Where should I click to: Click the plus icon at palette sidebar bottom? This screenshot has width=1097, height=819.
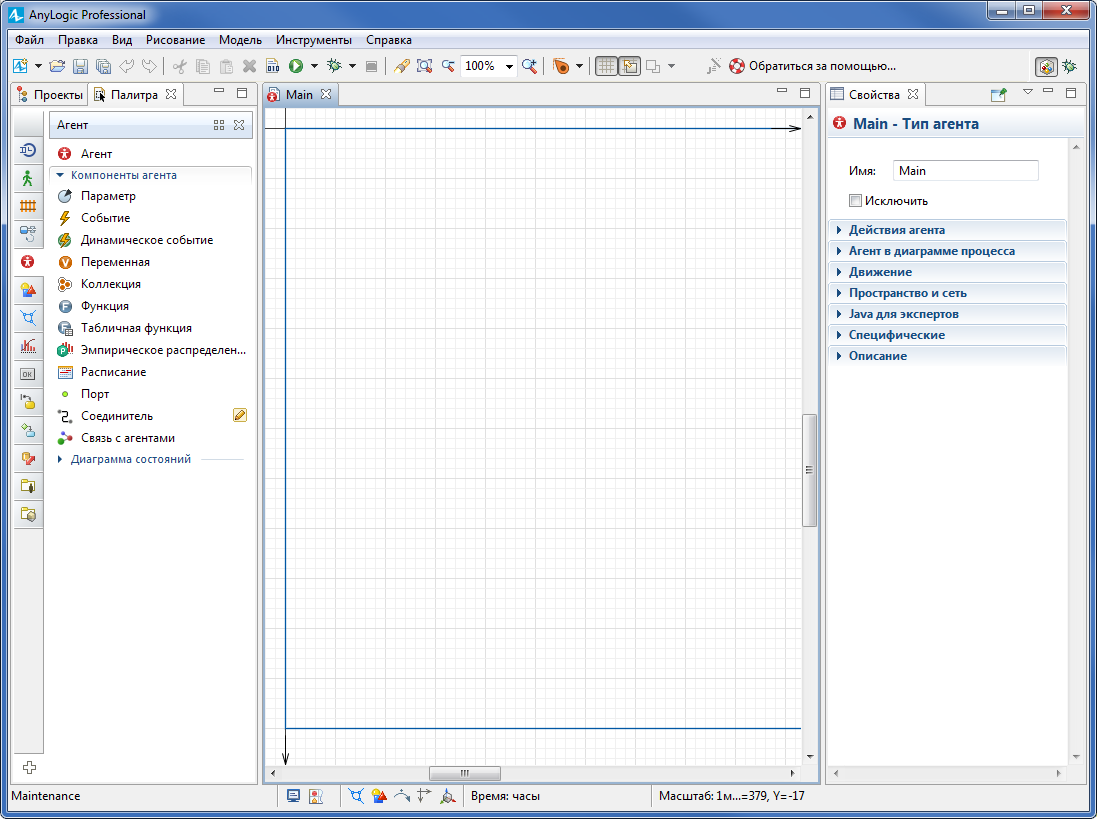pyautogui.click(x=29, y=767)
